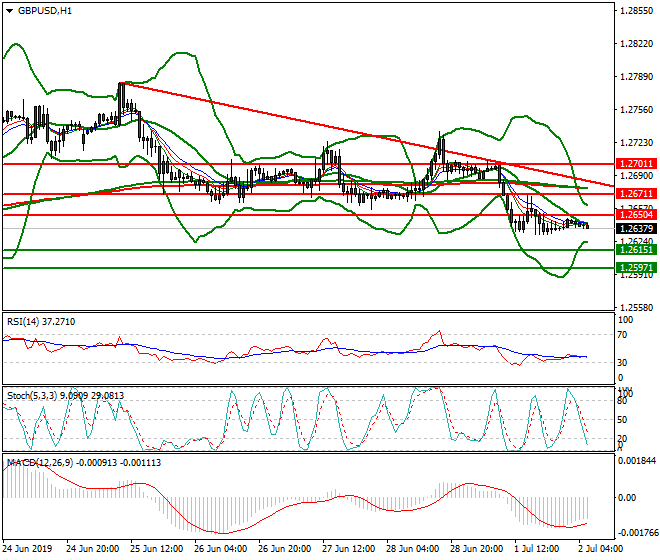Click the 1.27560 price axis value

click(x=637, y=110)
